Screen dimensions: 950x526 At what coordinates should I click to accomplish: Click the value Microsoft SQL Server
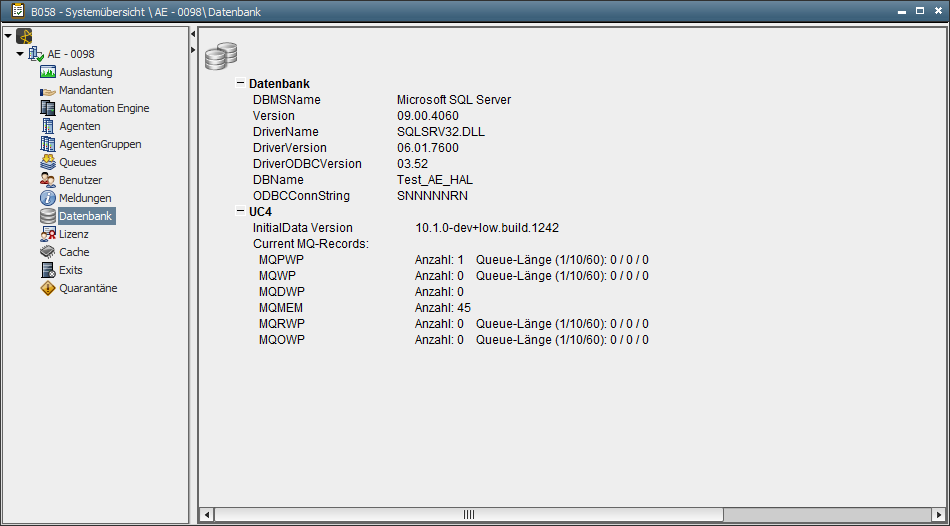point(454,99)
